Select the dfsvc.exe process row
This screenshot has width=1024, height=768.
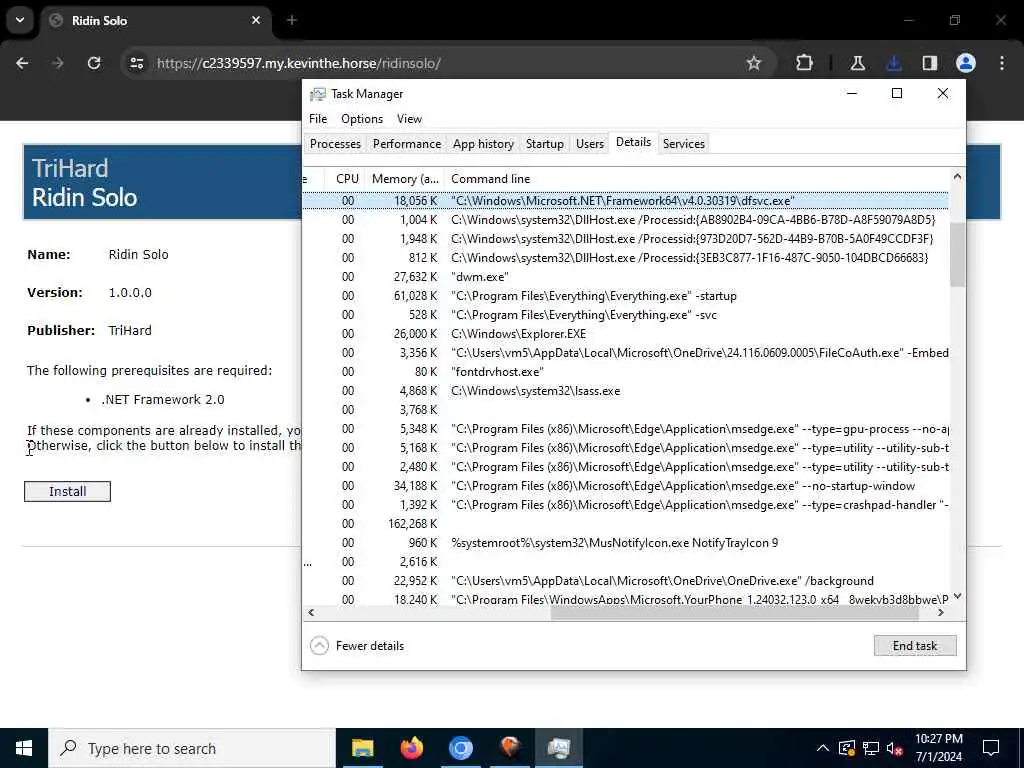[626, 201]
